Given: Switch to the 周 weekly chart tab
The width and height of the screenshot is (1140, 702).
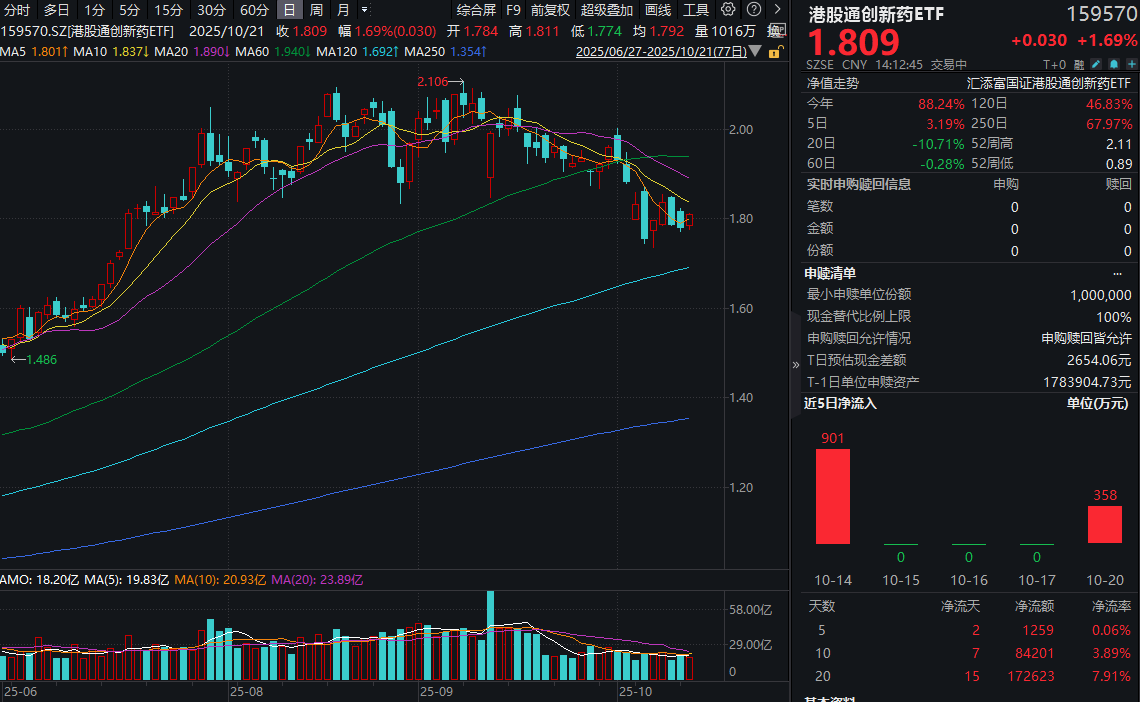Looking at the screenshot, I should pyautogui.click(x=317, y=9).
